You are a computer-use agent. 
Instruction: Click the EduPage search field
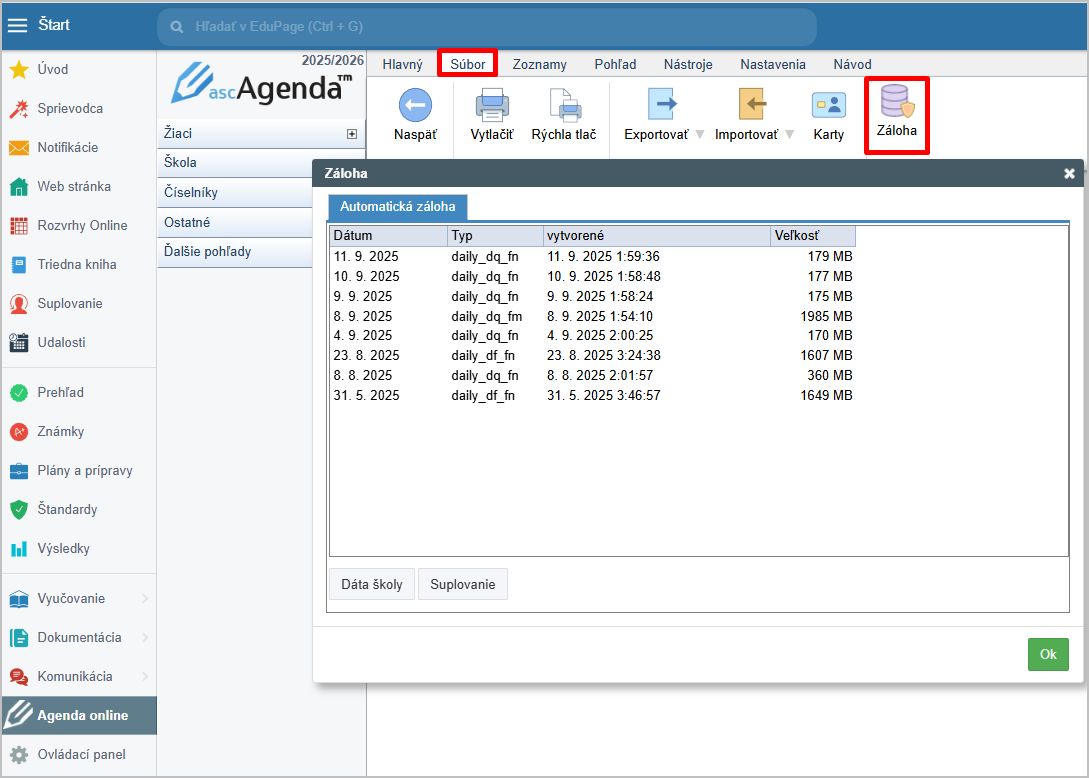coord(487,27)
